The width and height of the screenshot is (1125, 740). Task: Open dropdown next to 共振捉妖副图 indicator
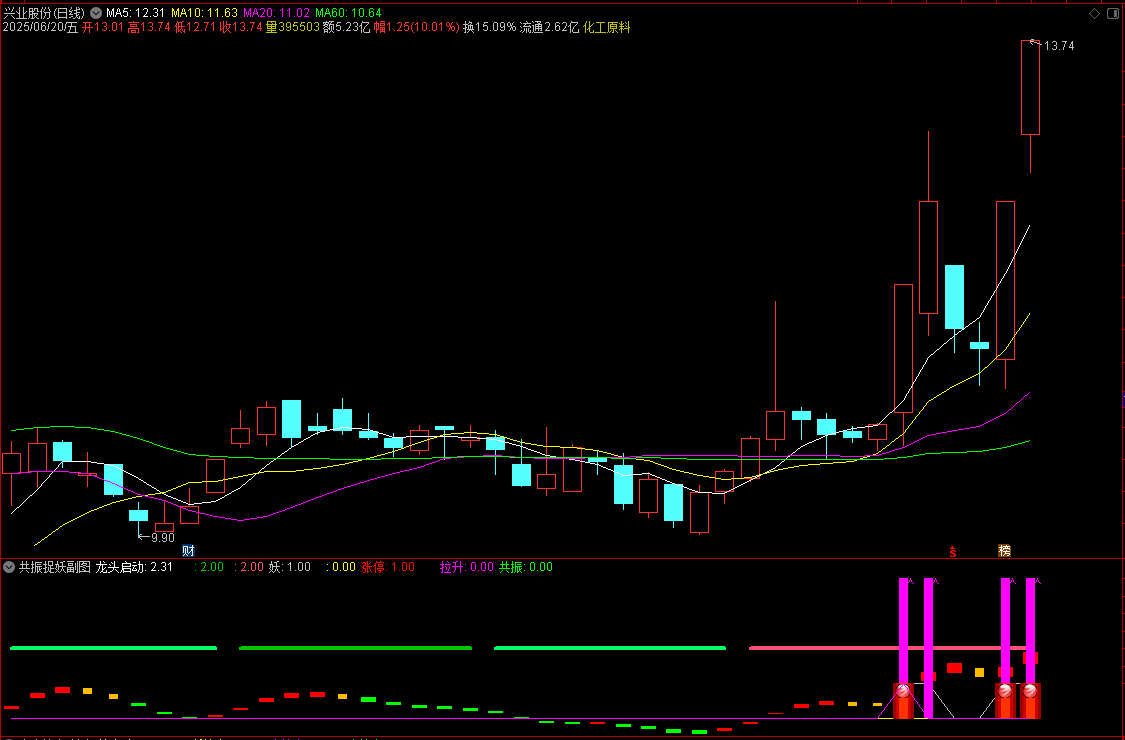coord(9,567)
